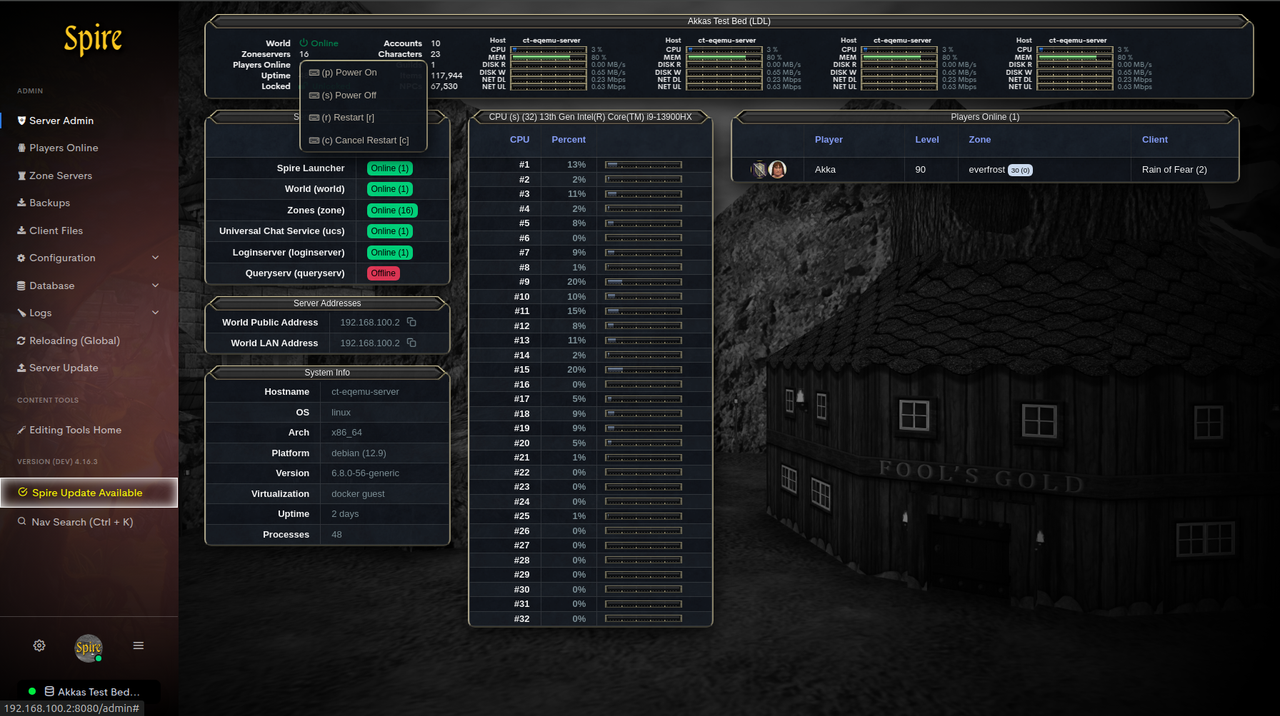Image resolution: width=1280 pixels, height=716 pixels.
Task: Click Percent column header
Action: point(569,140)
